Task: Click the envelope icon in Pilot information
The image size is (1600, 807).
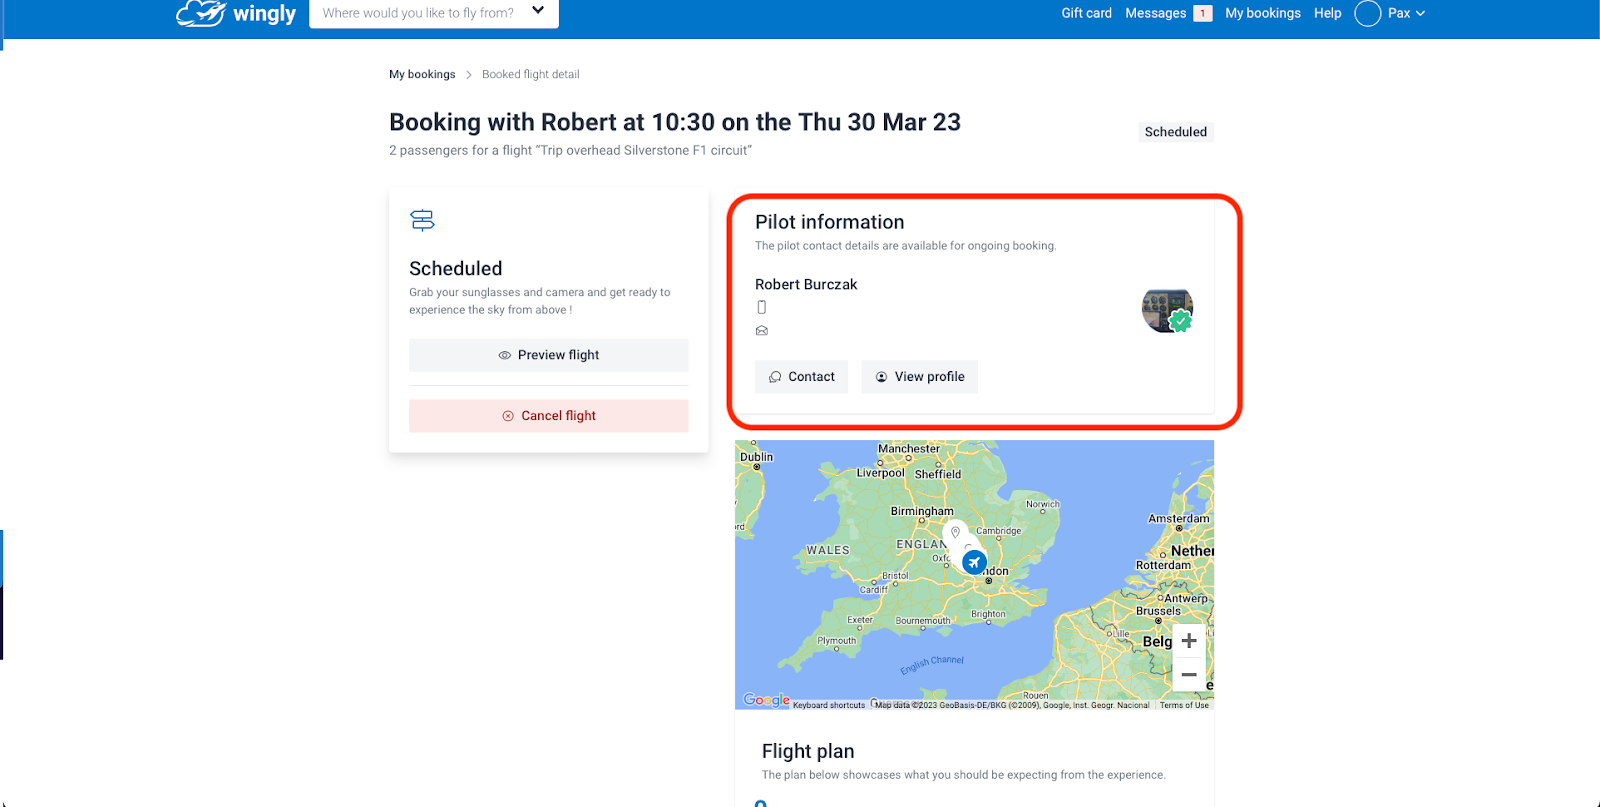Action: [x=762, y=331]
